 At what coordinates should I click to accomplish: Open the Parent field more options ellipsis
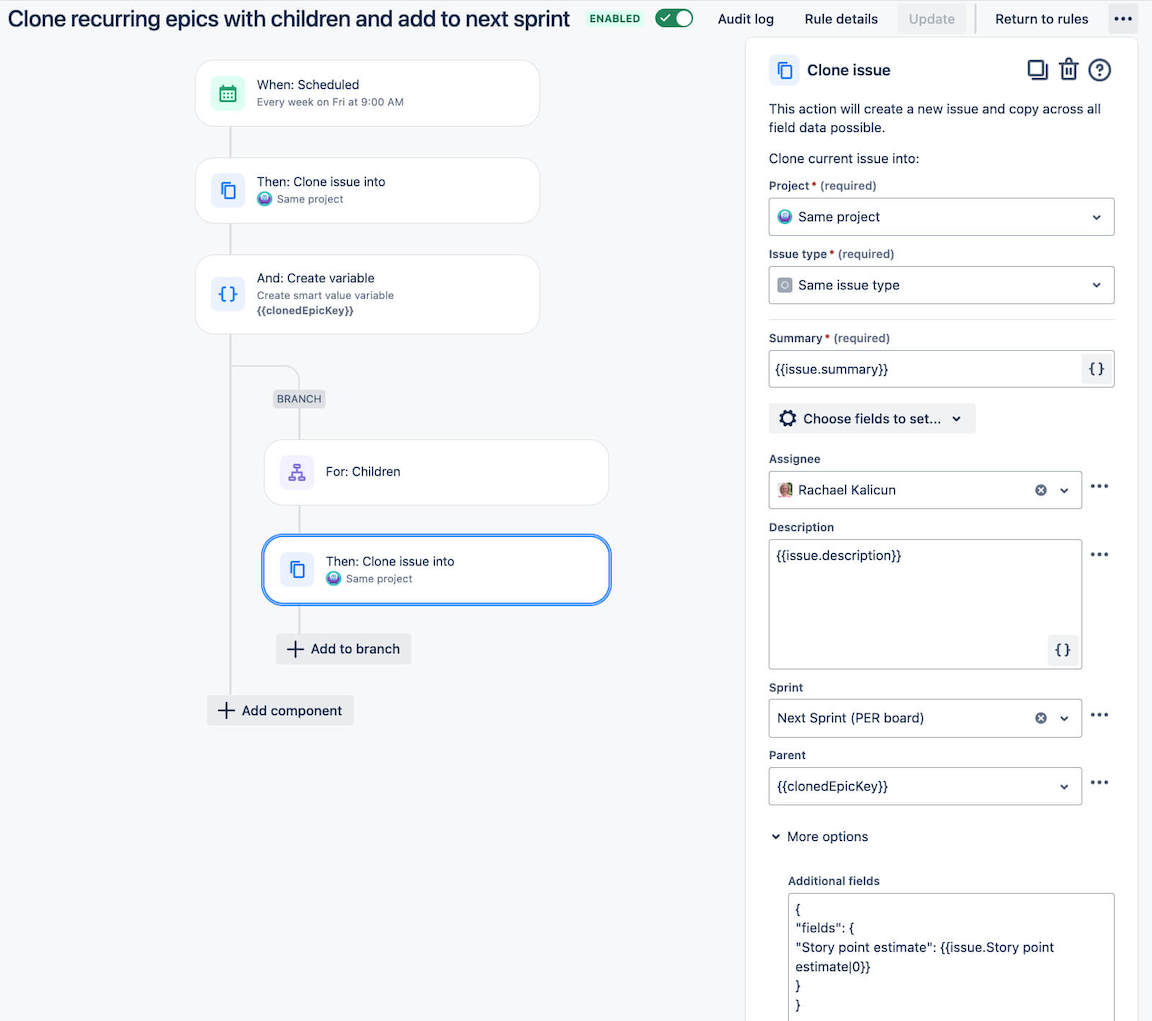point(1099,782)
